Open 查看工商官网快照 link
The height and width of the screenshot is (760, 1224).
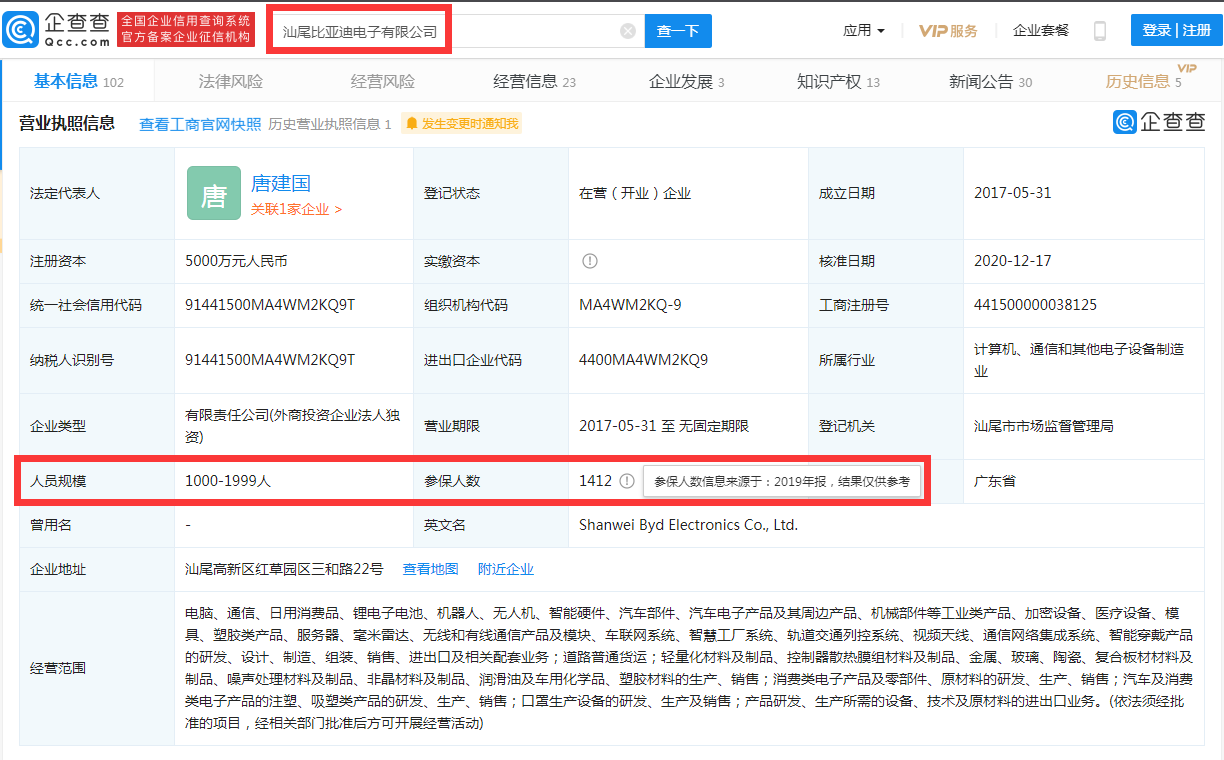(200, 124)
